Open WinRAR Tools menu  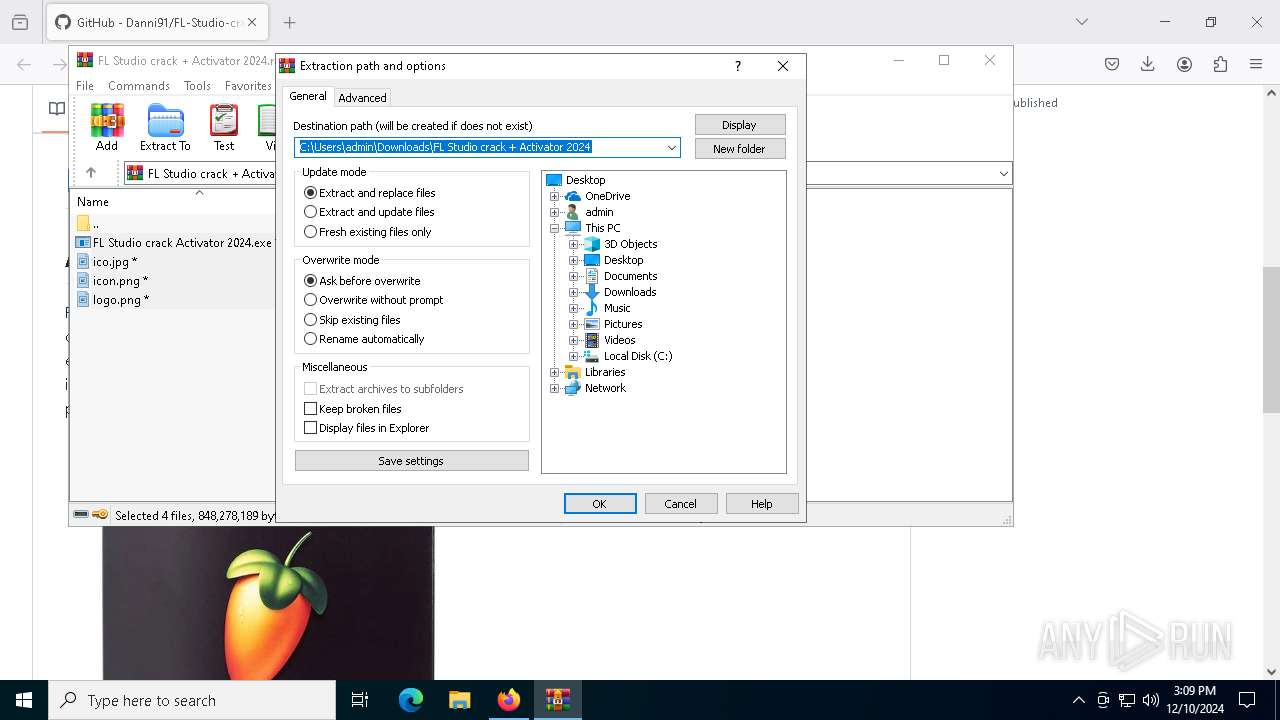click(x=197, y=86)
